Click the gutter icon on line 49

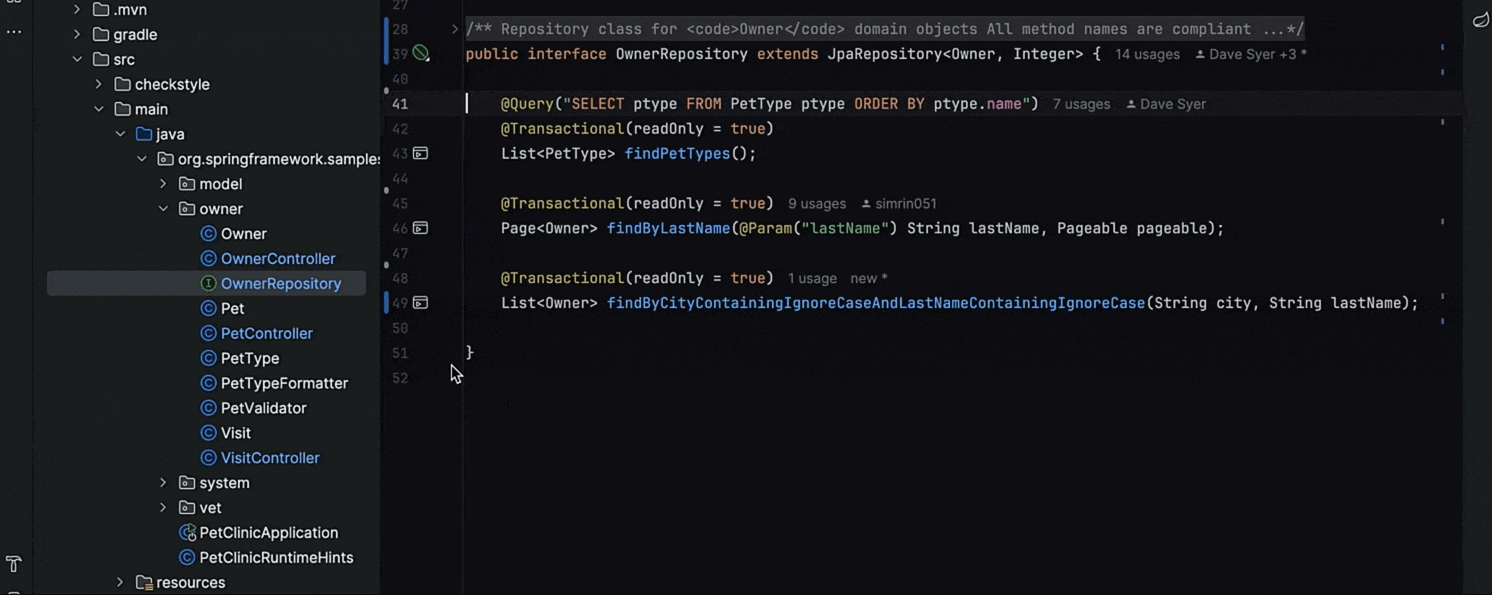coord(421,303)
